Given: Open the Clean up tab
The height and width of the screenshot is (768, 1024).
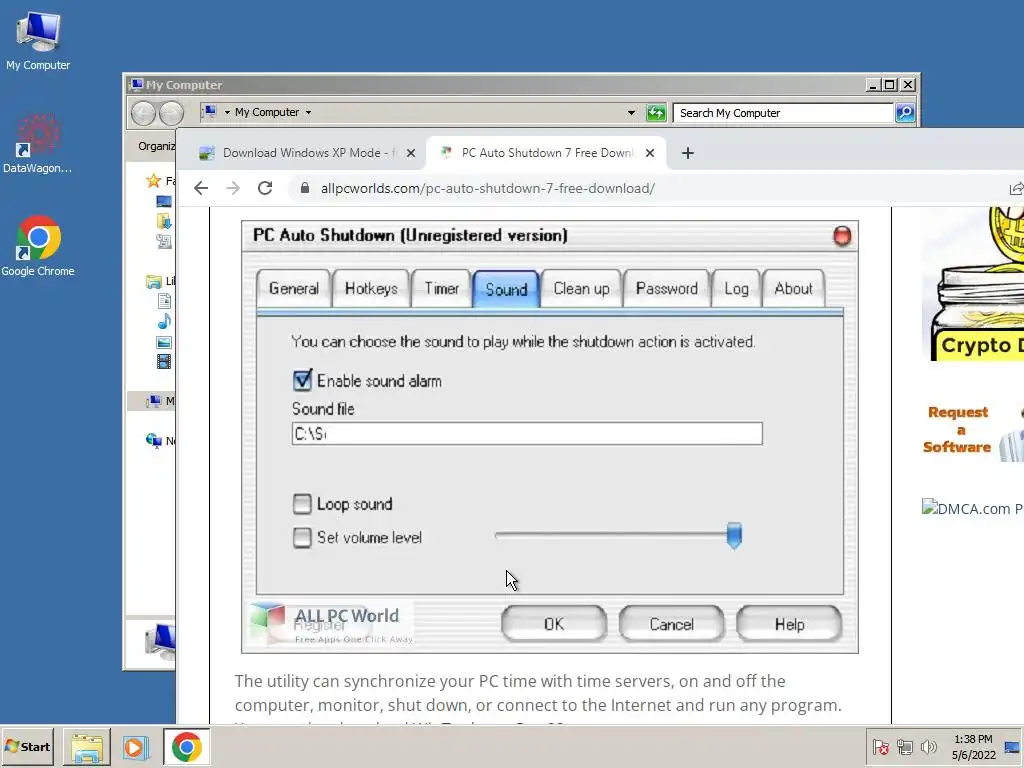Looking at the screenshot, I should (581, 289).
